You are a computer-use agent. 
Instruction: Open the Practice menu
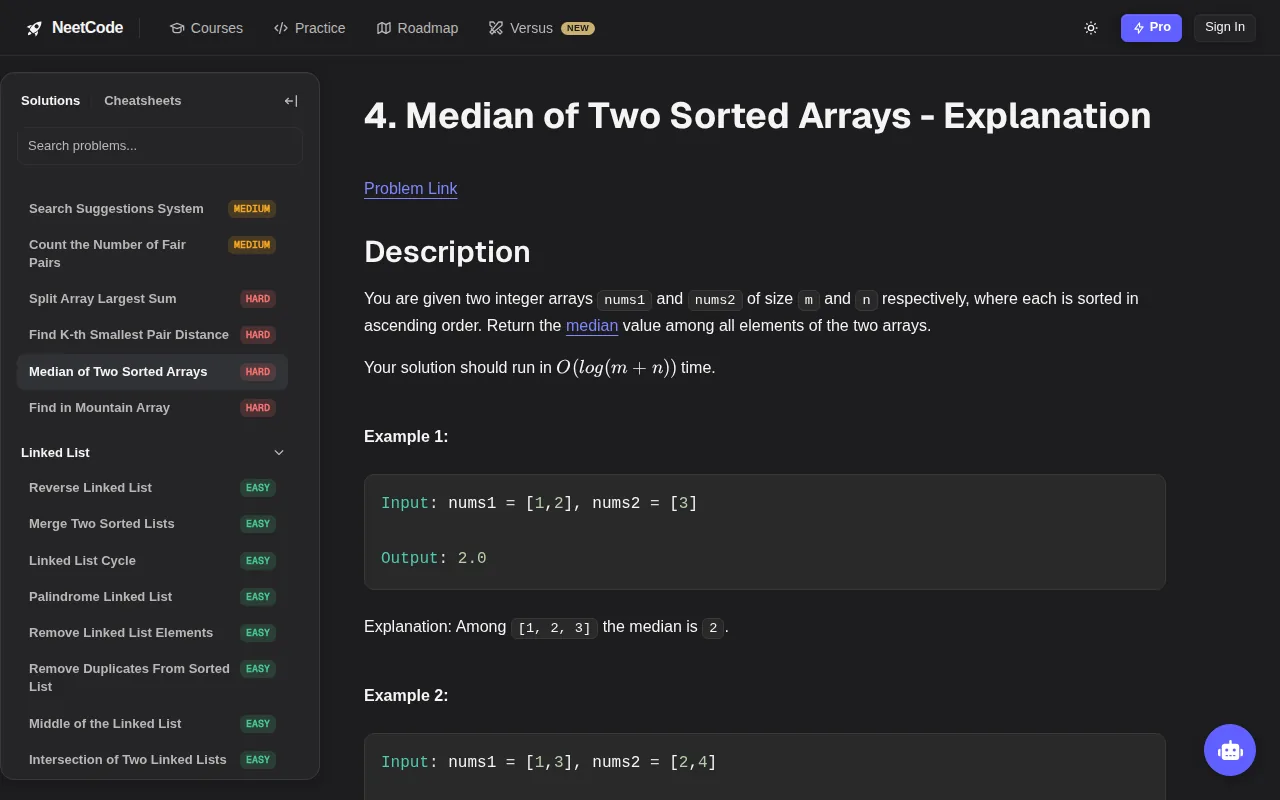(x=309, y=28)
